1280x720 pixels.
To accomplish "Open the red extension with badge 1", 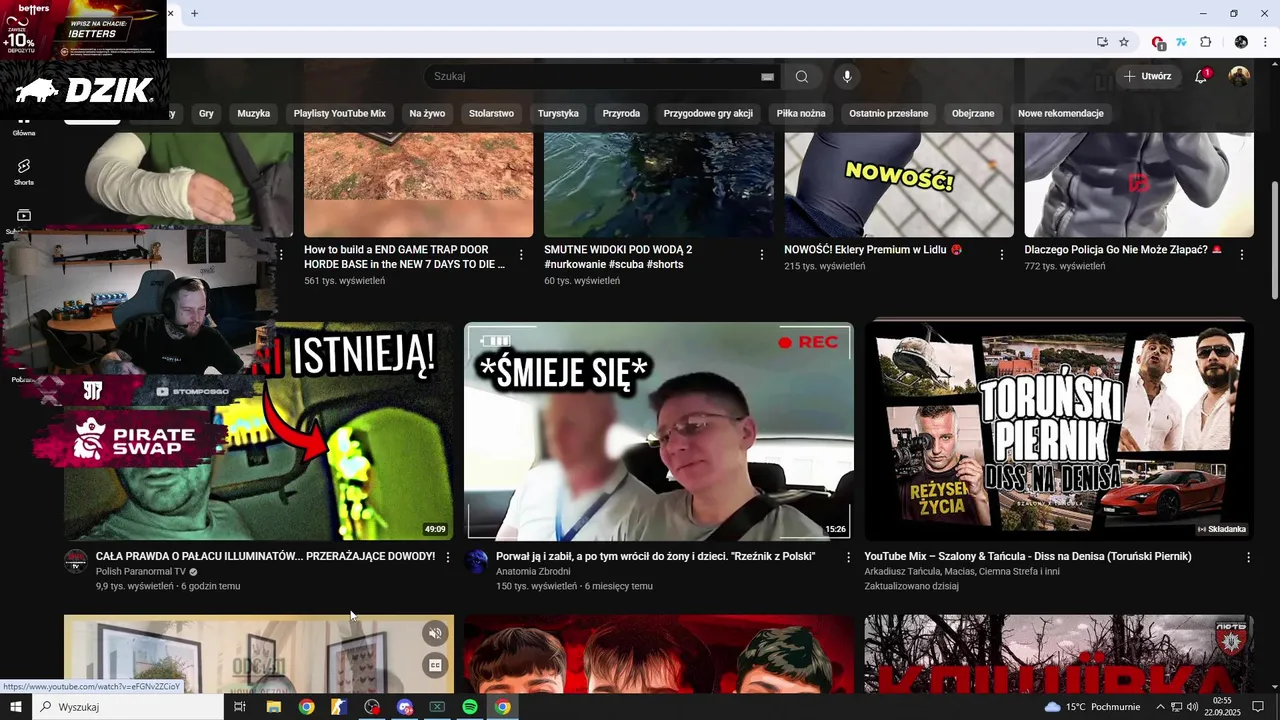I will click(x=1158, y=42).
